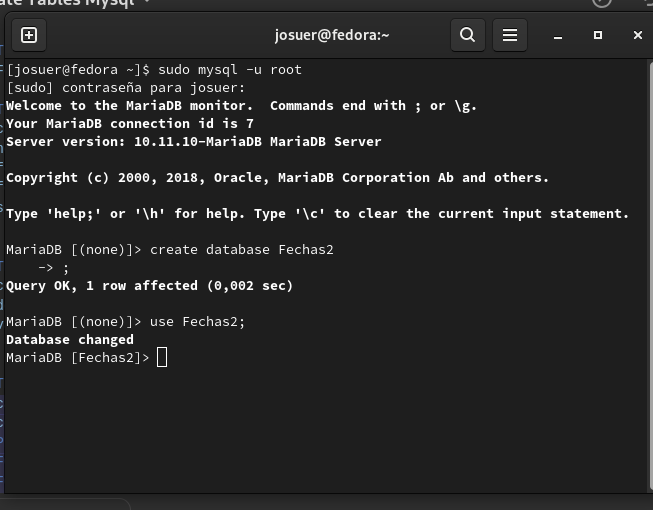Image resolution: width=653 pixels, height=510 pixels.
Task: Click the 'sudo mysql -u root' command text
Action: click(229, 70)
